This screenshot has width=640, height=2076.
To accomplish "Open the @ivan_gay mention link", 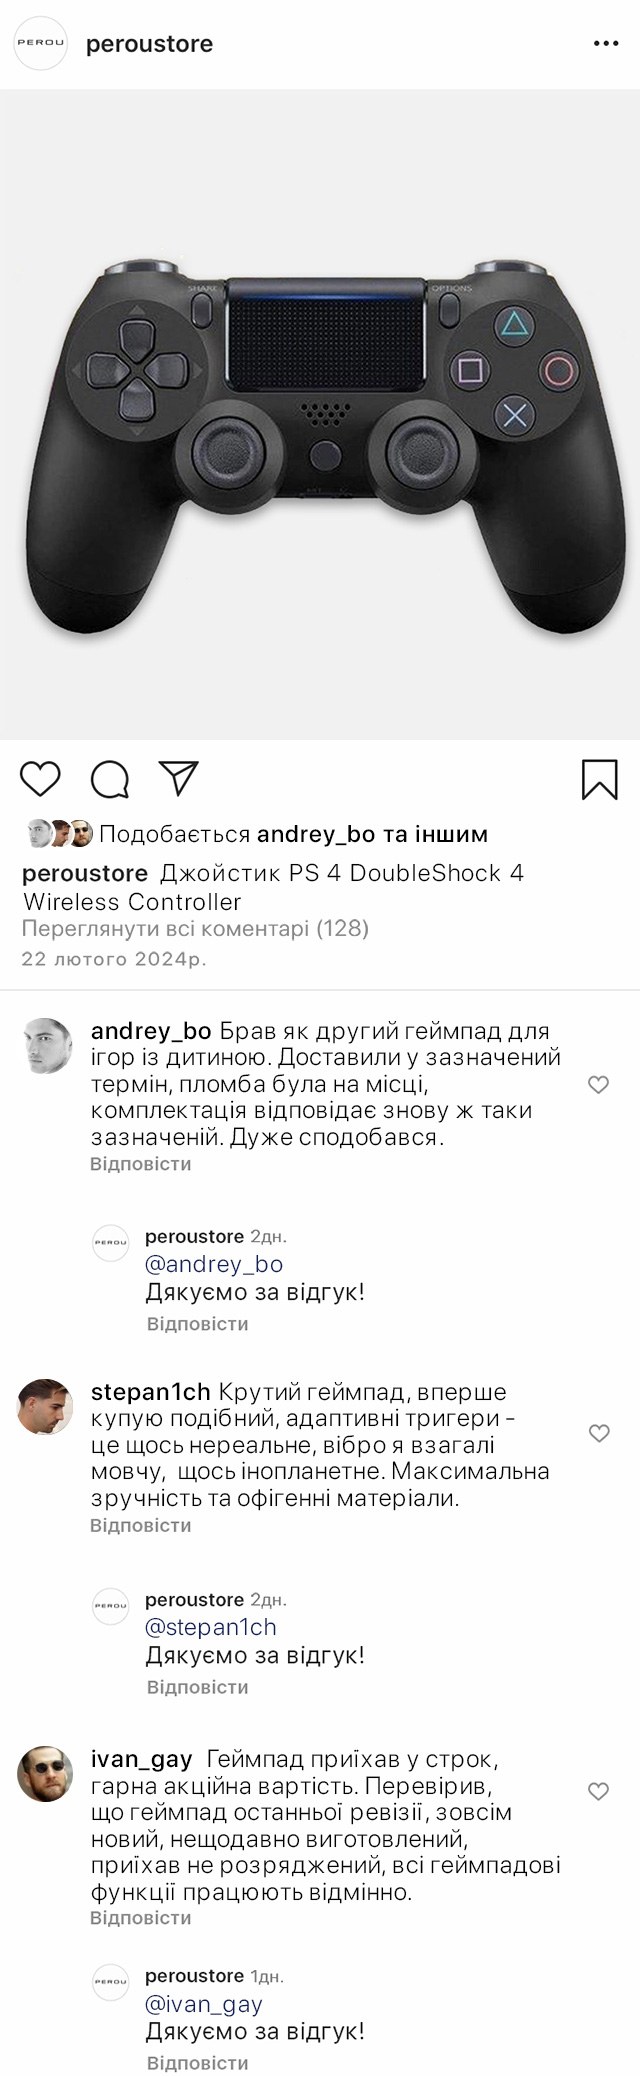I will click(204, 2004).
